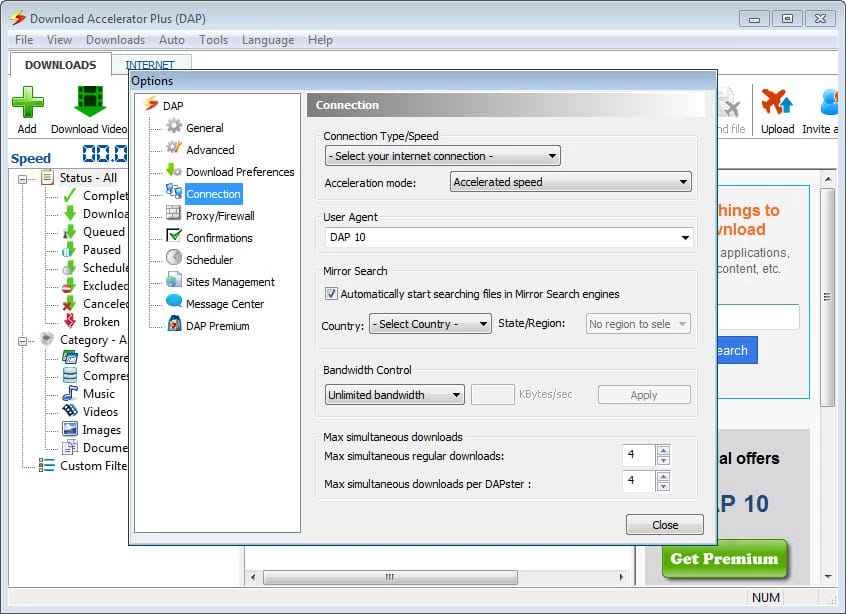Screen dimensions: 846x614
Task: Click the Upload icon in toolbar
Action: 777,104
